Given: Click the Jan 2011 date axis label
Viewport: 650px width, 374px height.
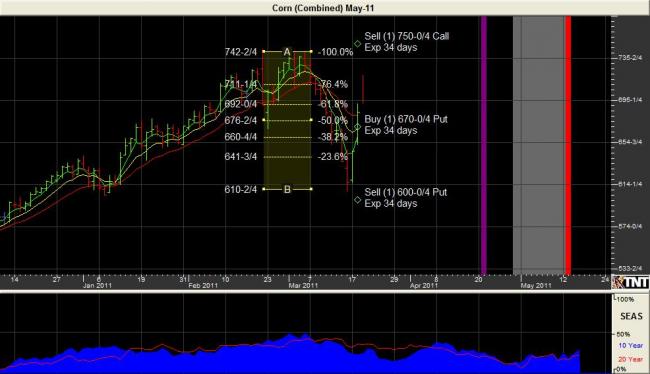Looking at the screenshot, I should (97, 286).
